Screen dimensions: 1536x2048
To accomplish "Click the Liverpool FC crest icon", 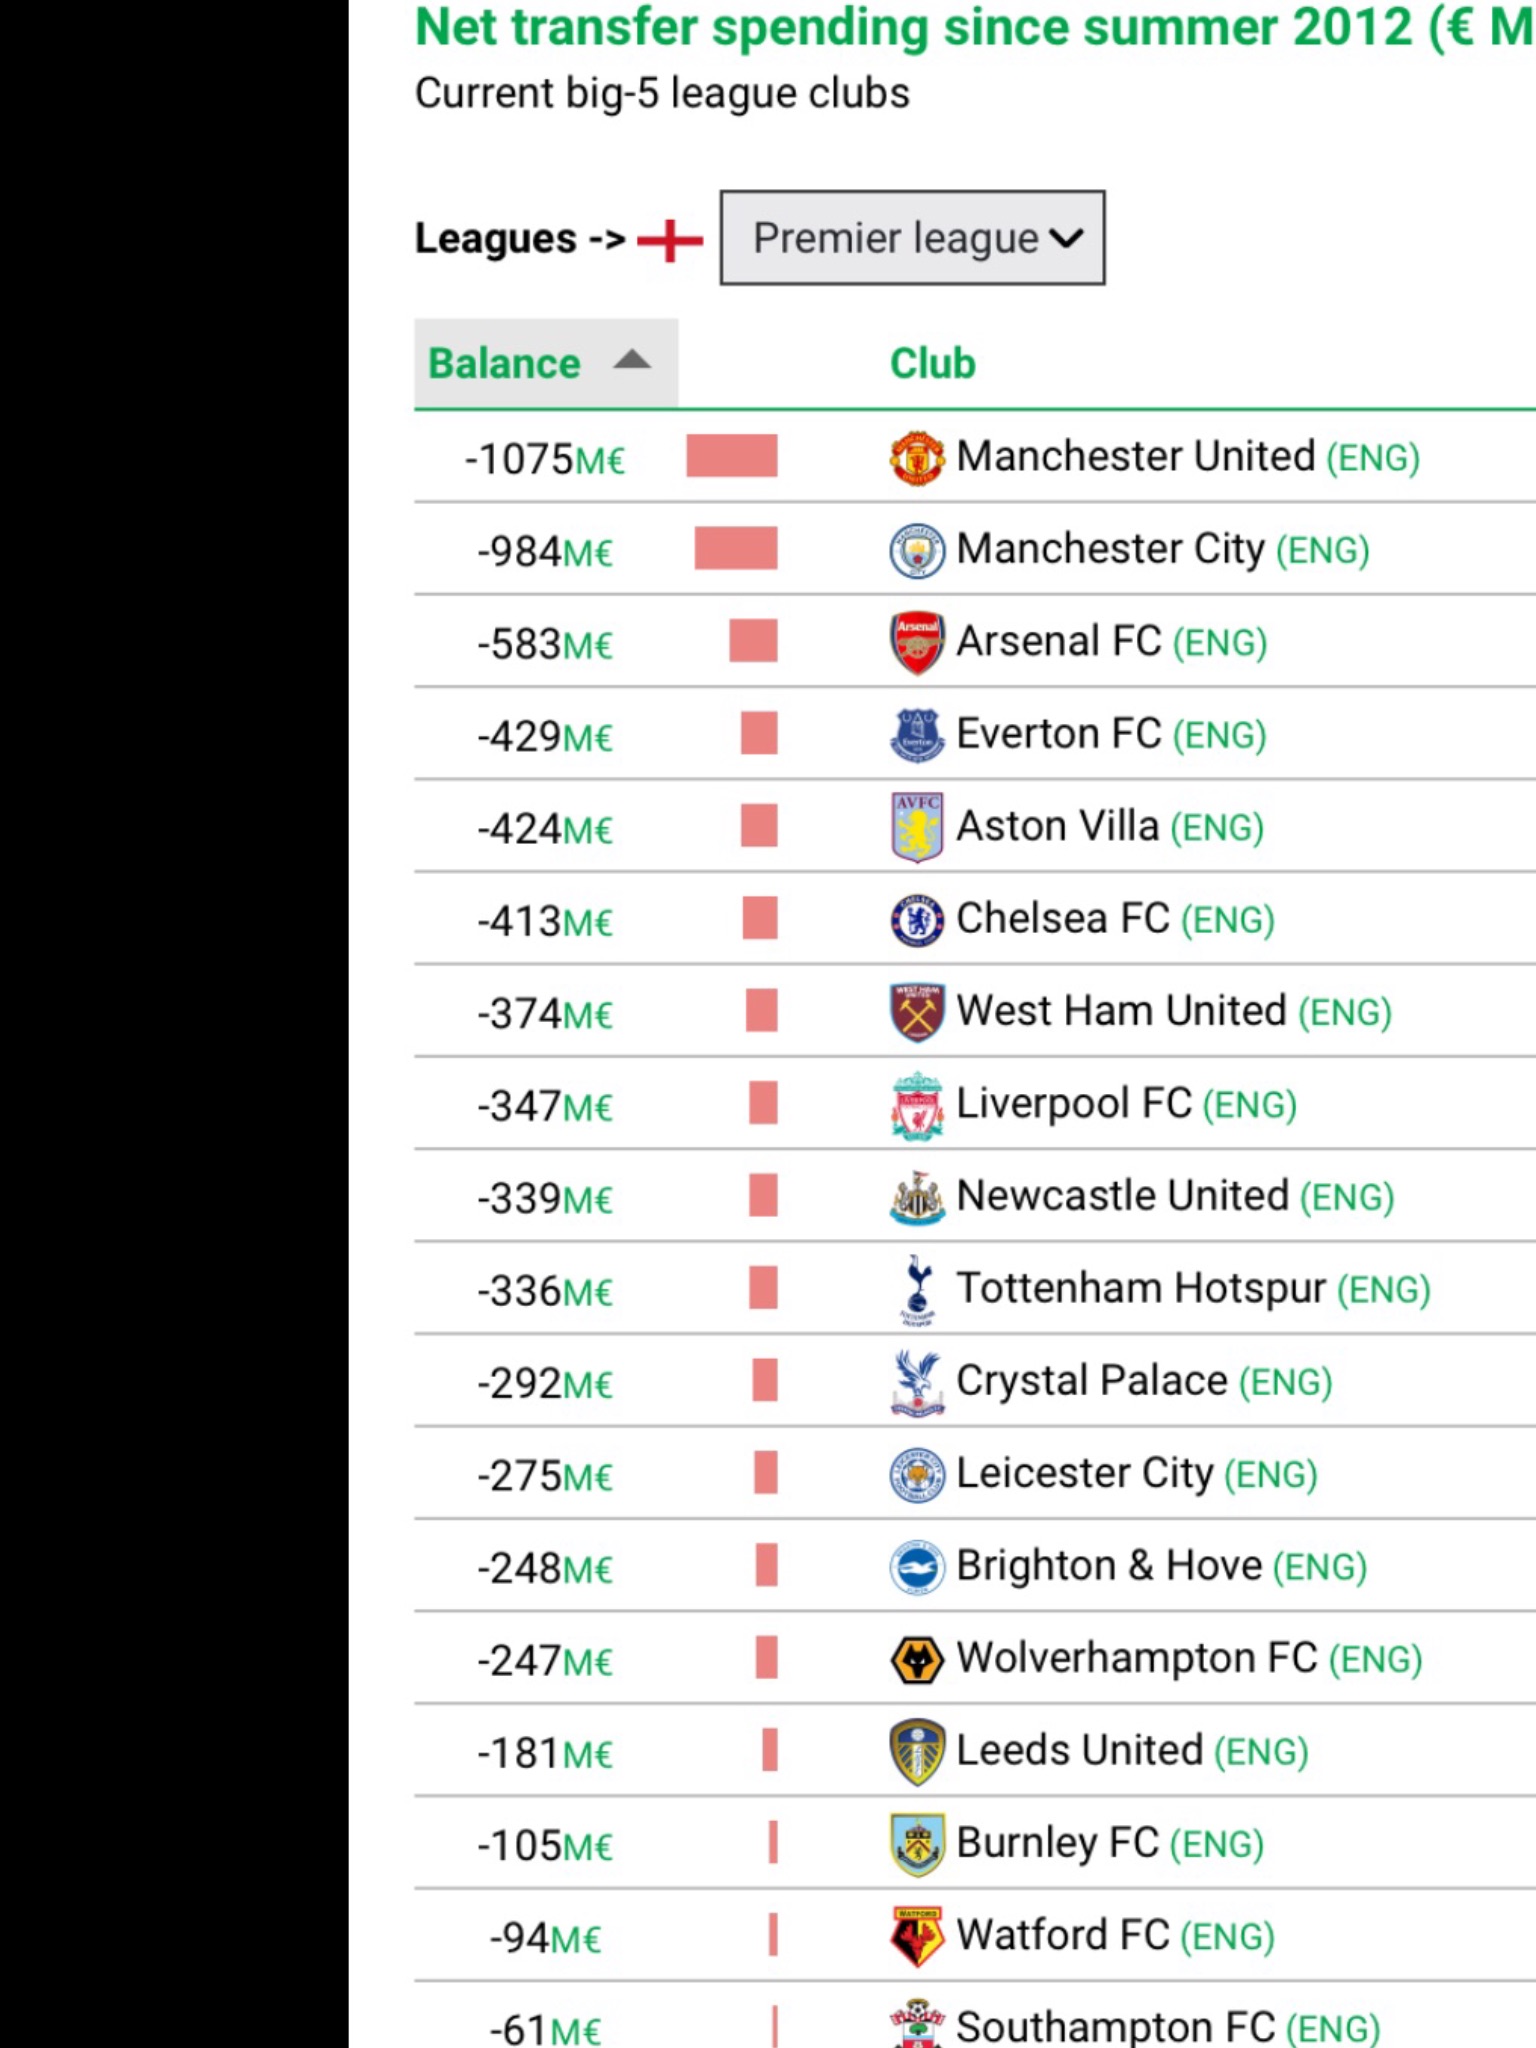I will pyautogui.click(x=917, y=1106).
